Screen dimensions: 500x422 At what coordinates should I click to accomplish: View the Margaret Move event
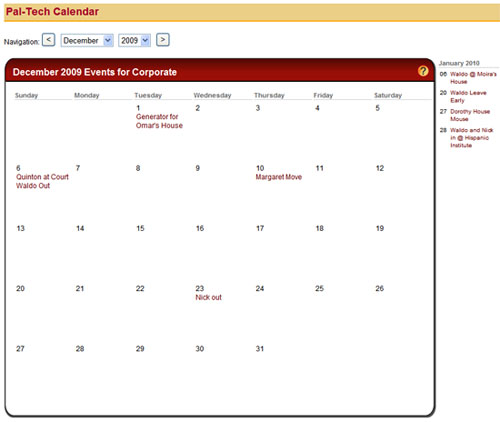(279, 177)
